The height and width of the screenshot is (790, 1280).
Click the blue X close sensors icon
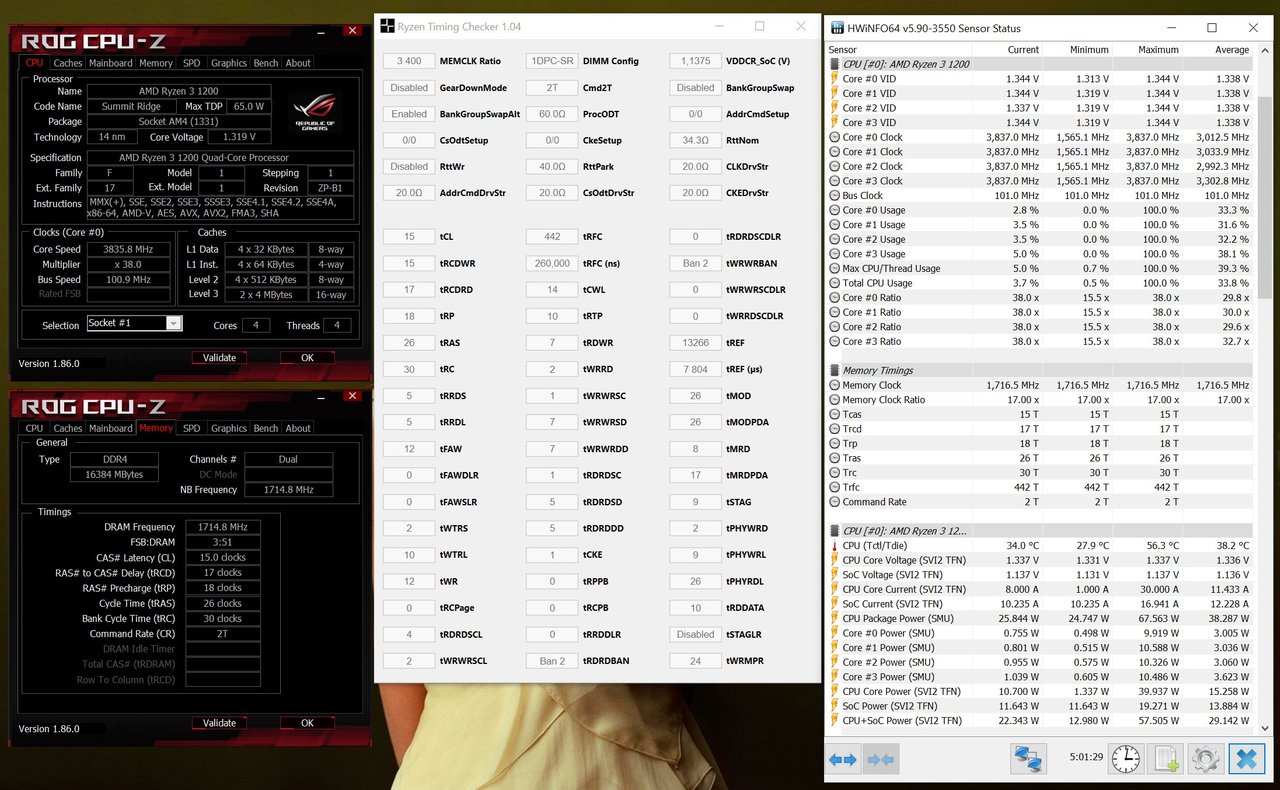pos(1246,758)
